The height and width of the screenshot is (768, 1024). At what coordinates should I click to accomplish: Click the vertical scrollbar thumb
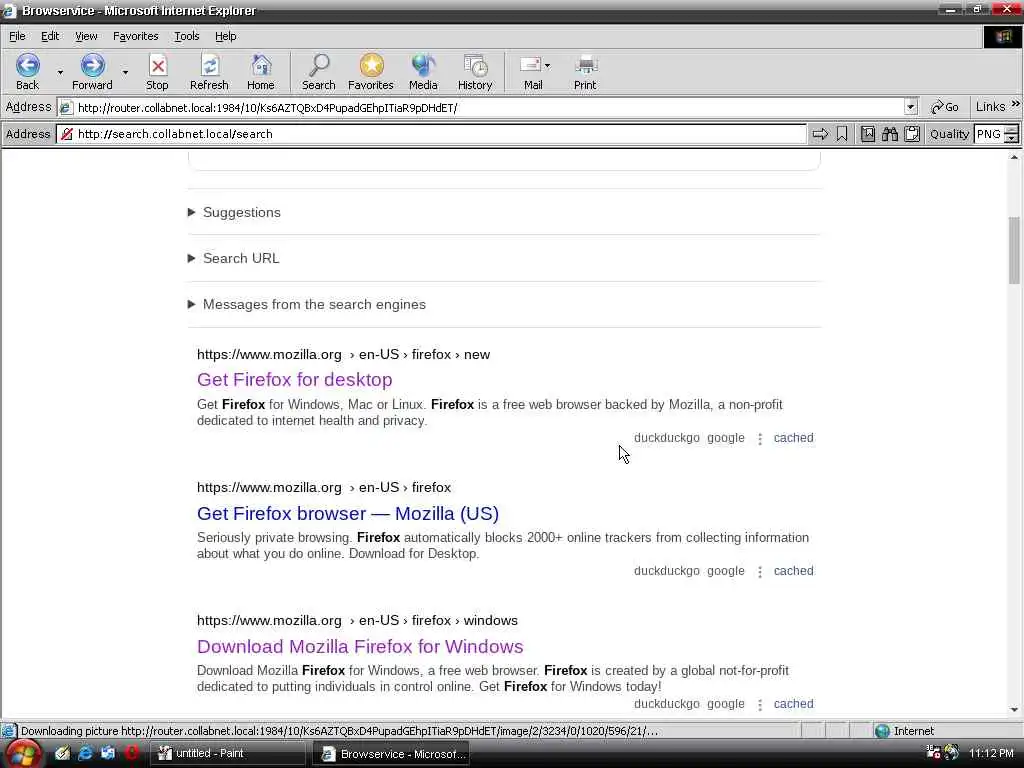click(1014, 250)
